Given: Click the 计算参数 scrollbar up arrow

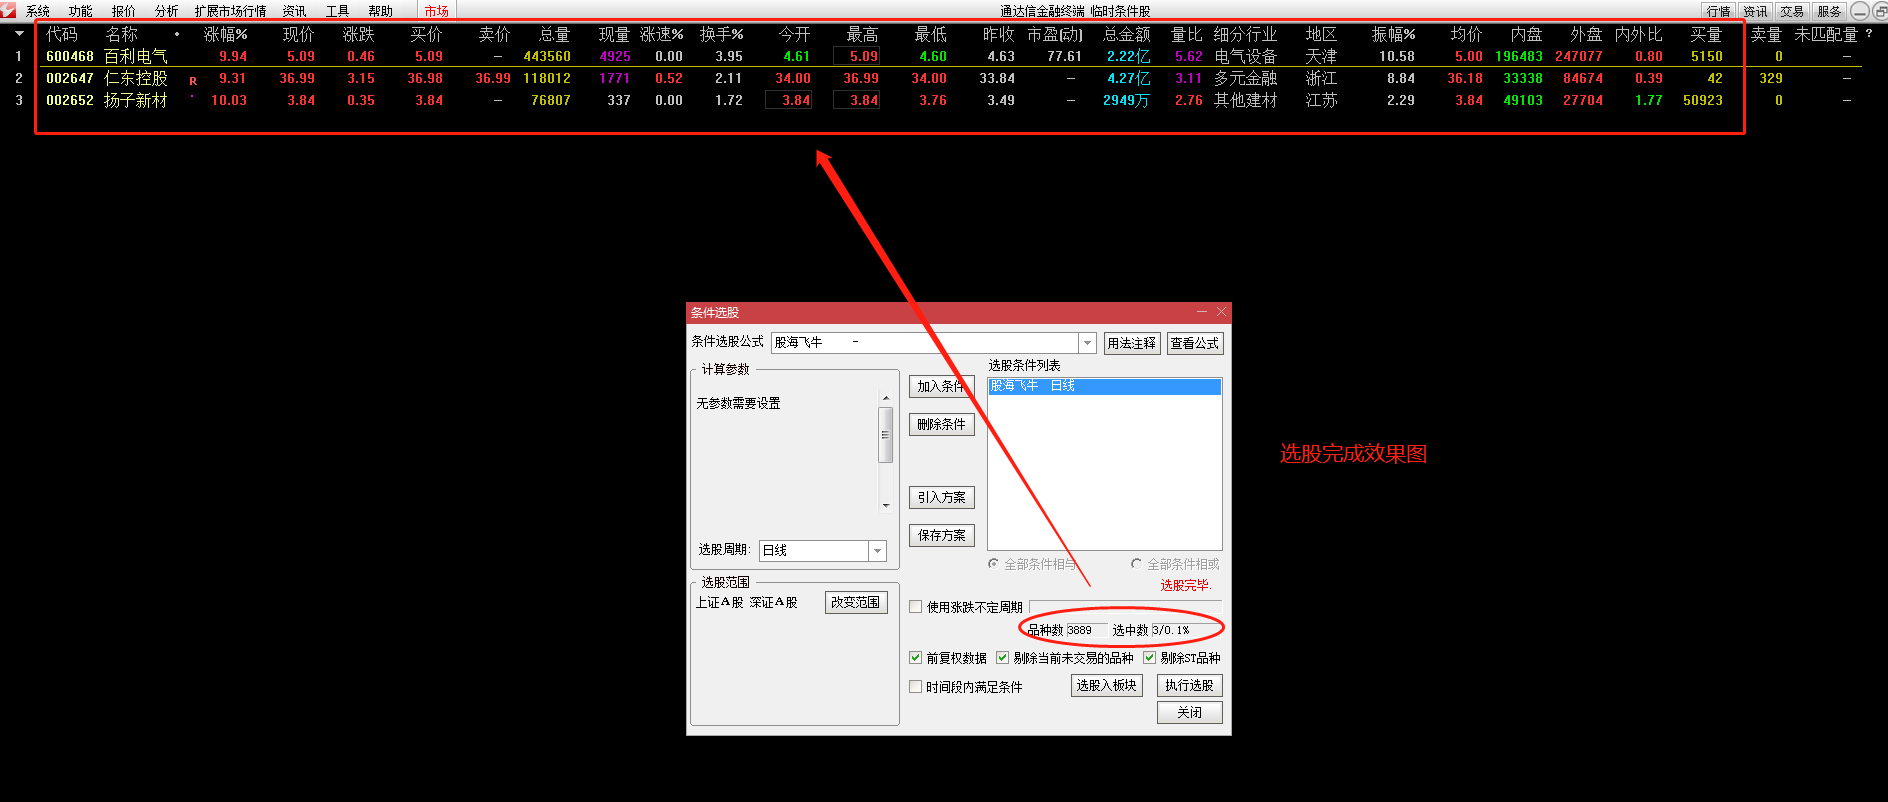Looking at the screenshot, I should coord(886,398).
